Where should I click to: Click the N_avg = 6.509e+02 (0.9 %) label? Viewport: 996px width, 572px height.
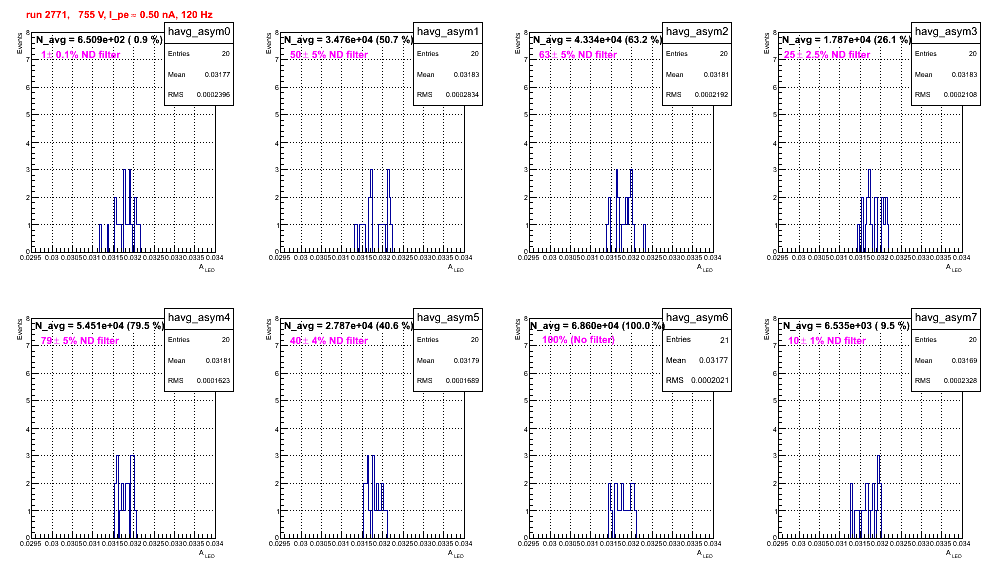click(x=99, y=39)
